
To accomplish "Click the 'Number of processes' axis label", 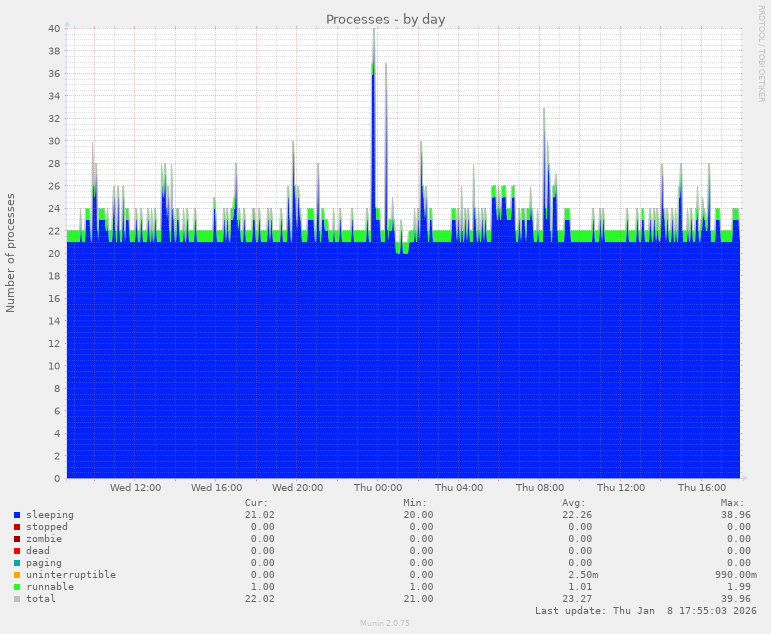I will coord(11,253).
